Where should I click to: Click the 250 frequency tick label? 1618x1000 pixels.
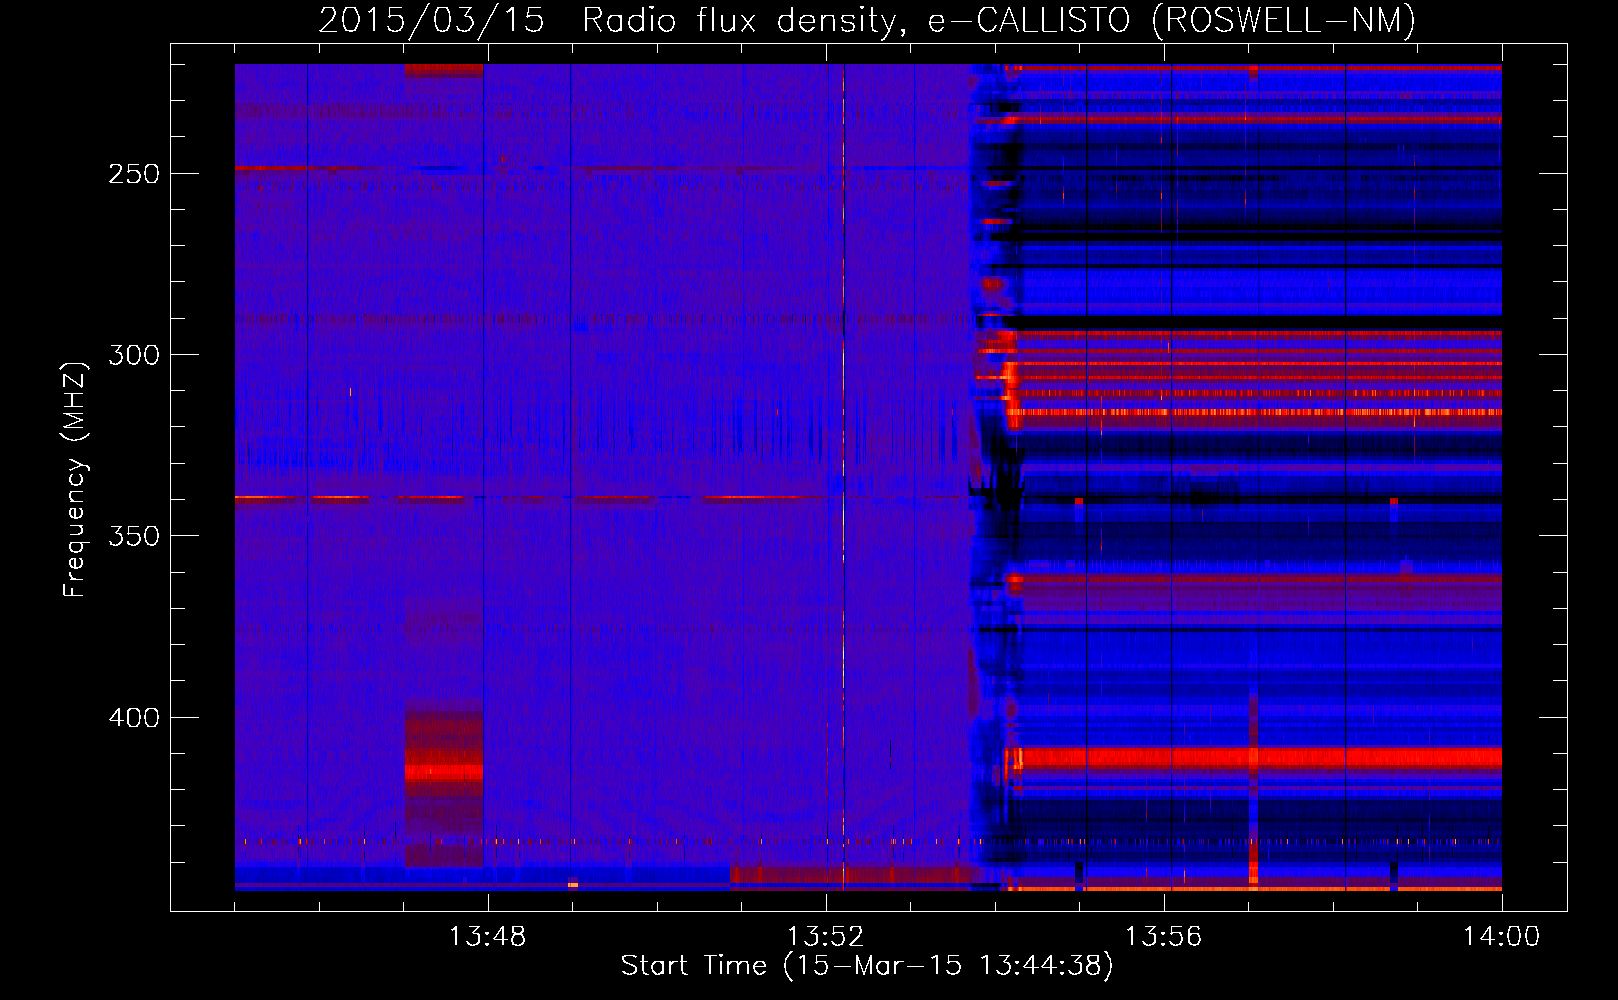(x=133, y=174)
